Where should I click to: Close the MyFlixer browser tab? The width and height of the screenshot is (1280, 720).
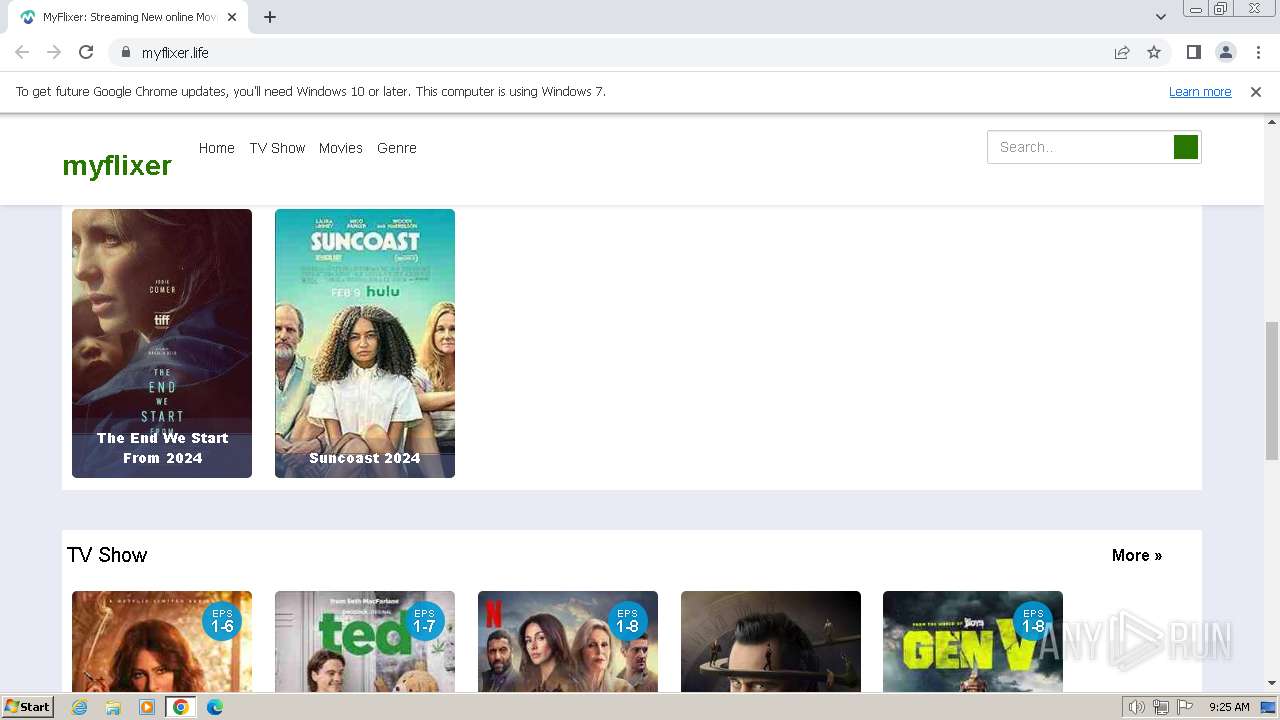(x=232, y=17)
